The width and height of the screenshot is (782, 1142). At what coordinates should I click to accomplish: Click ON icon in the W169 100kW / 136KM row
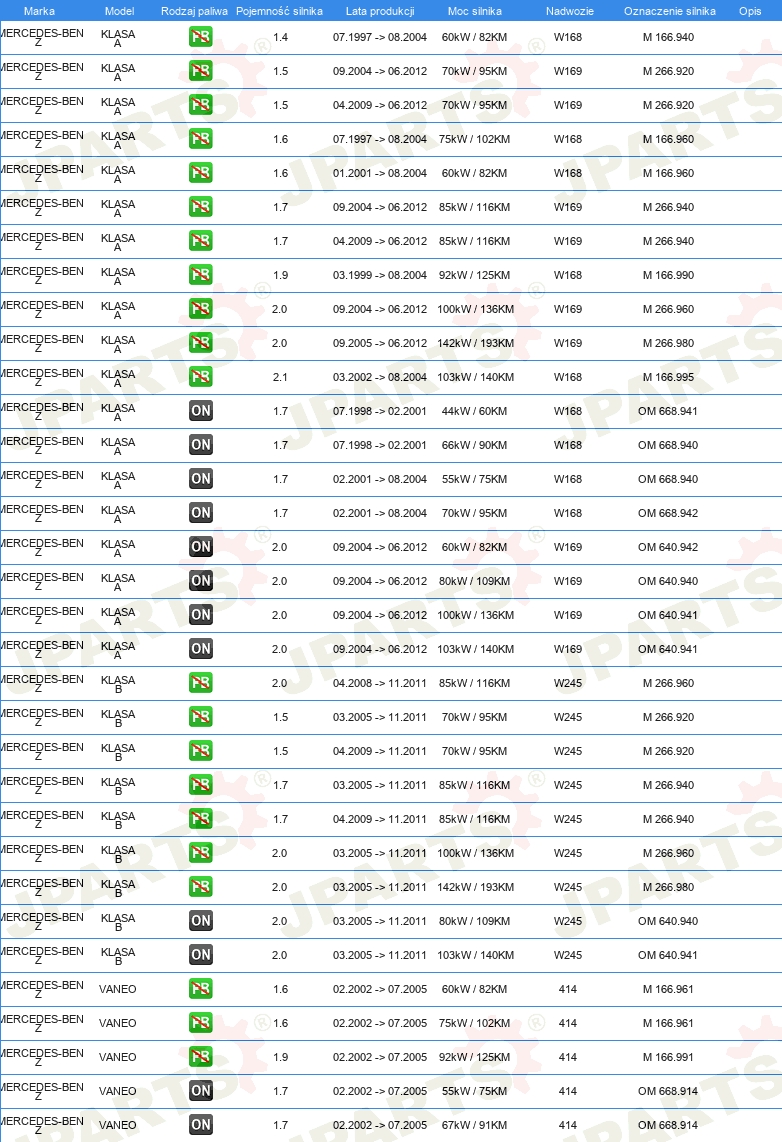pyautogui.click(x=201, y=615)
